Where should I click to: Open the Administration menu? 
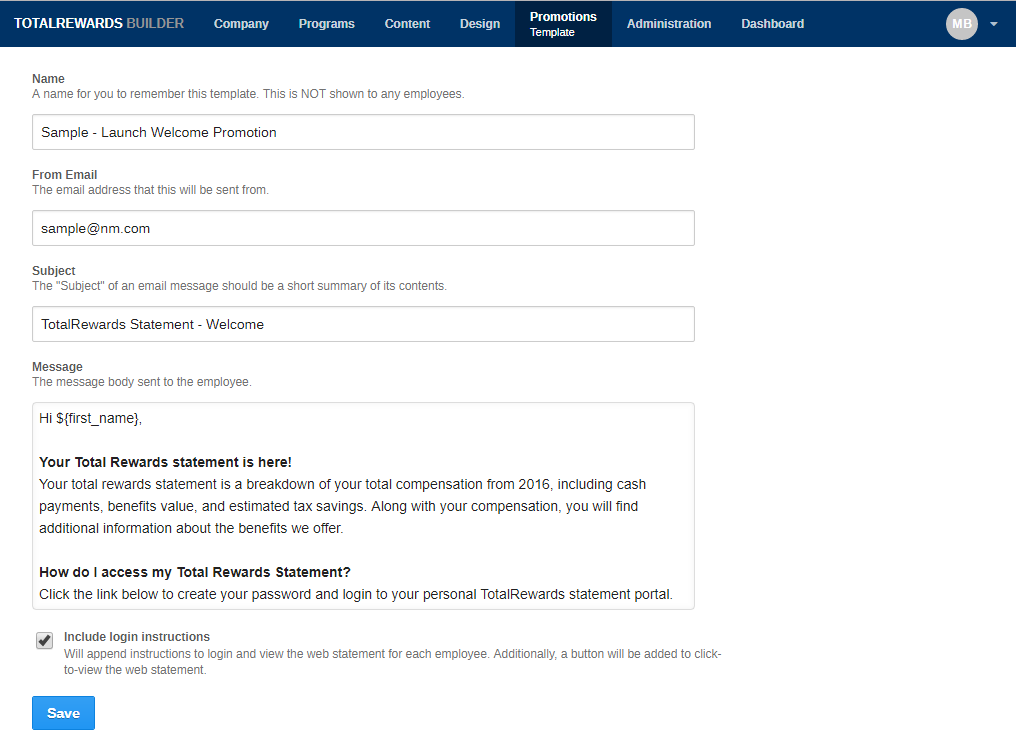(x=669, y=24)
